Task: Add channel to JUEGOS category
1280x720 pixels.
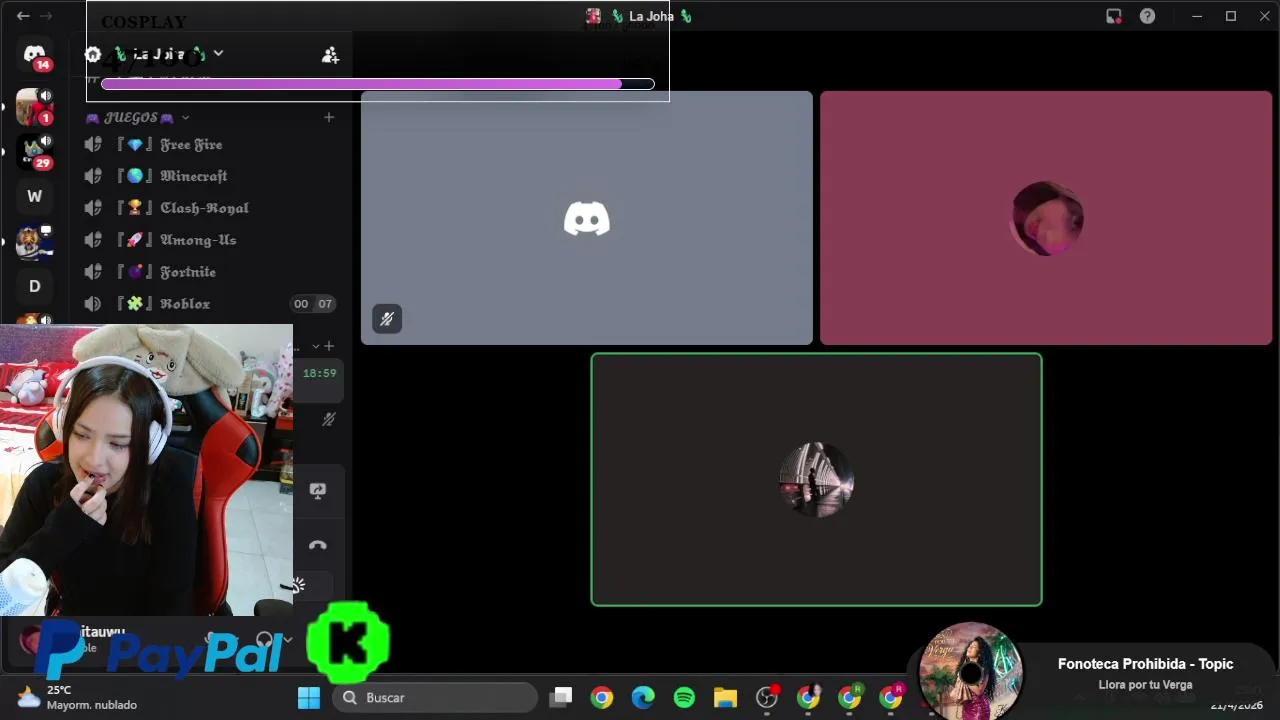Action: (x=328, y=117)
